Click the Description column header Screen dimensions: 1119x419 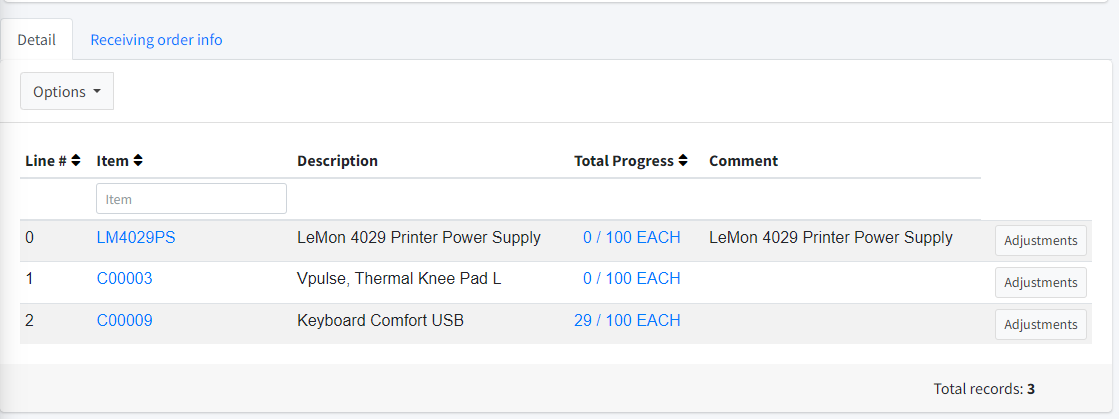[x=337, y=161]
